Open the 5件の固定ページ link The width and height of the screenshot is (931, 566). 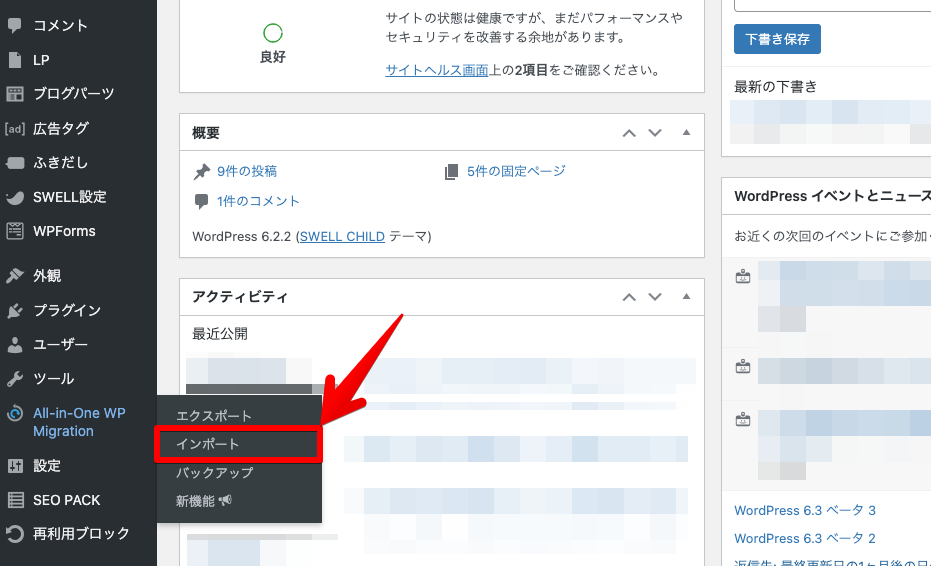tap(516, 172)
